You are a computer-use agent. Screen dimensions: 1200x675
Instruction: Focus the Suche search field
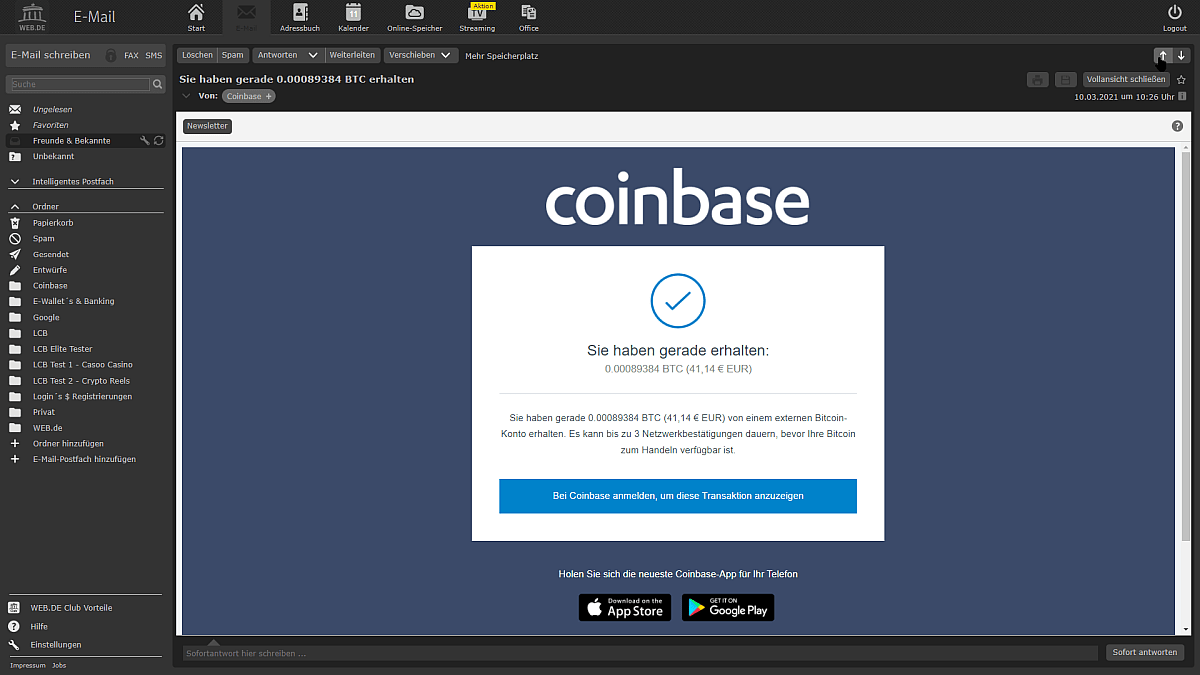[x=79, y=85]
